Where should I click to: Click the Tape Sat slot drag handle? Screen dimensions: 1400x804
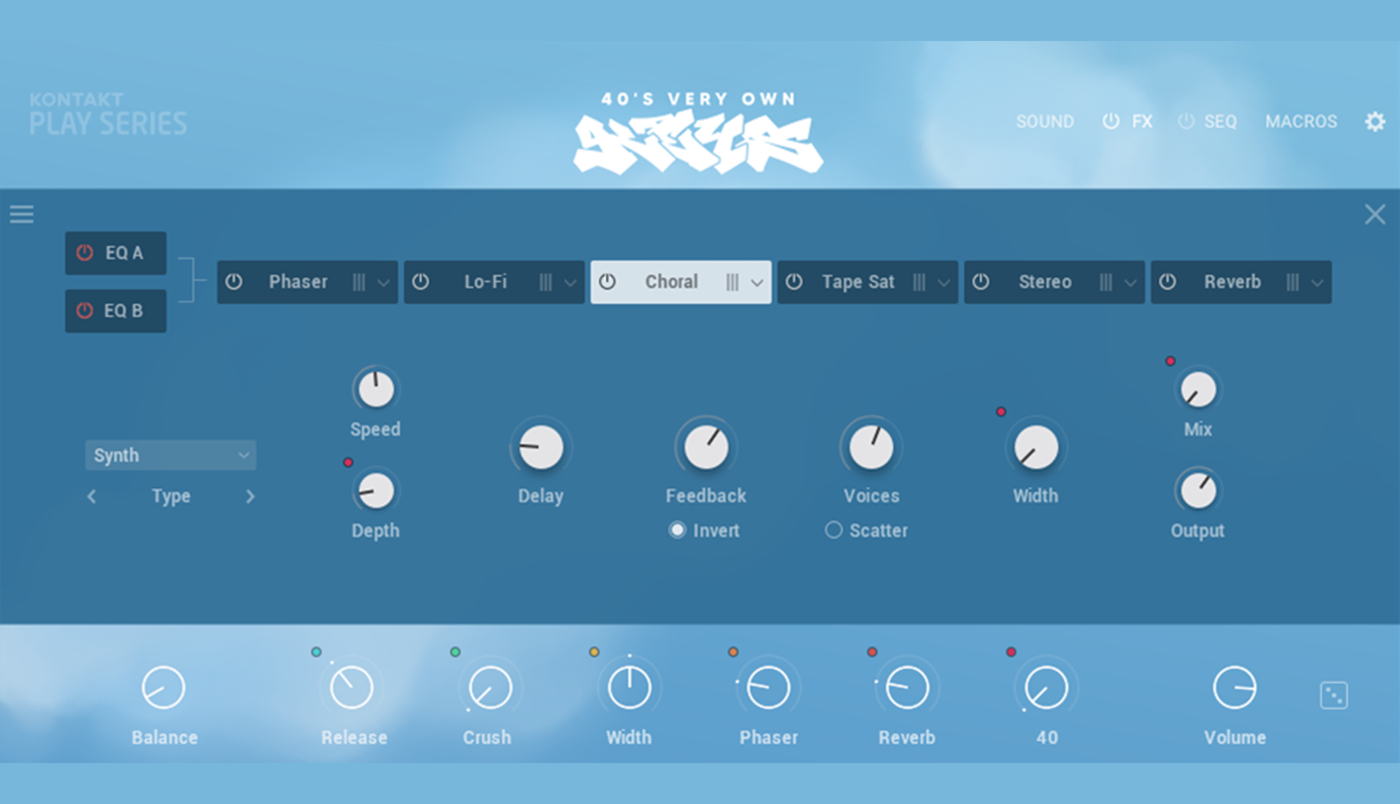coord(919,282)
